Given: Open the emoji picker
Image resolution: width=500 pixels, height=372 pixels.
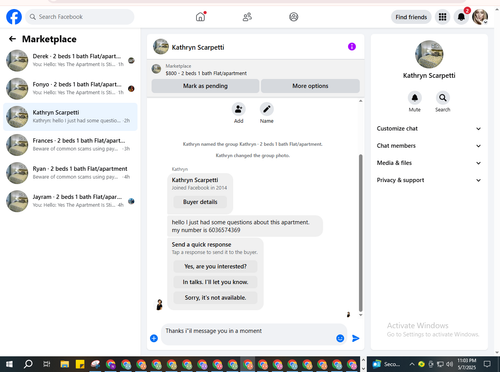Looking at the screenshot, I should click(x=340, y=338).
